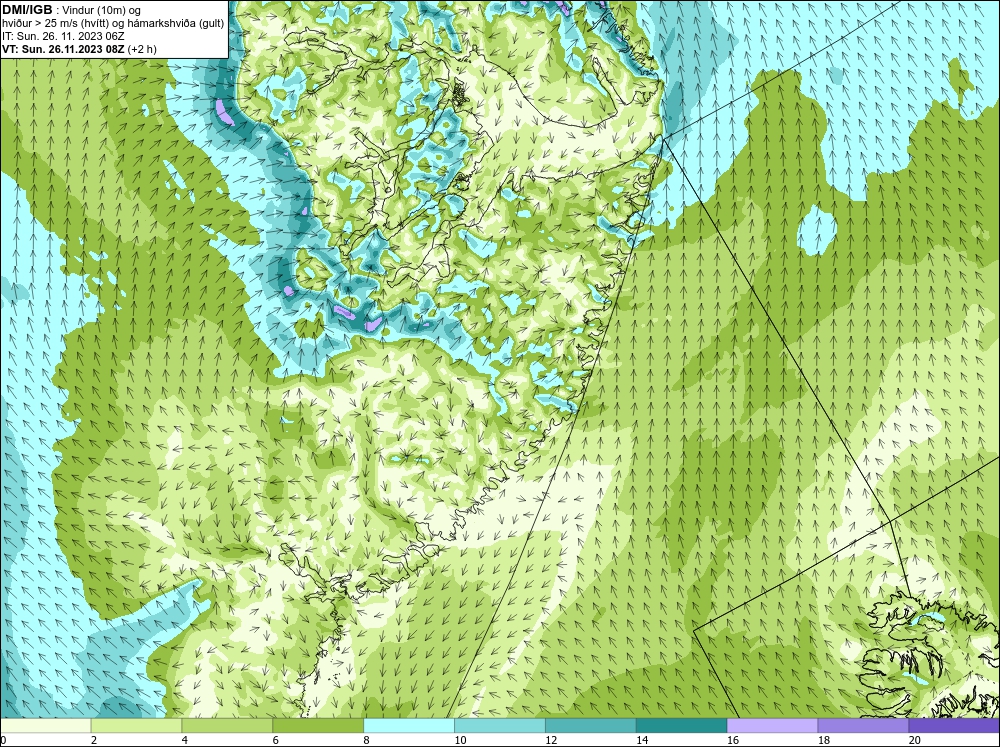The width and height of the screenshot is (1000, 747).
Task: Click the 'VT: Sun. 26.11.2023 08Z' valid time text
Action: [x=63, y=49]
